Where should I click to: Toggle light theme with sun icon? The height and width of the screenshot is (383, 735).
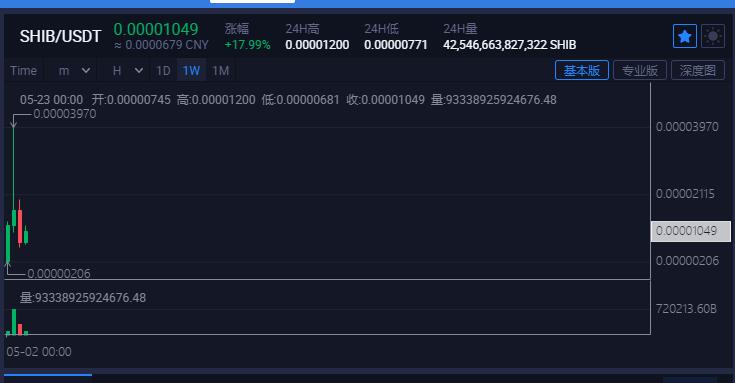pos(712,36)
